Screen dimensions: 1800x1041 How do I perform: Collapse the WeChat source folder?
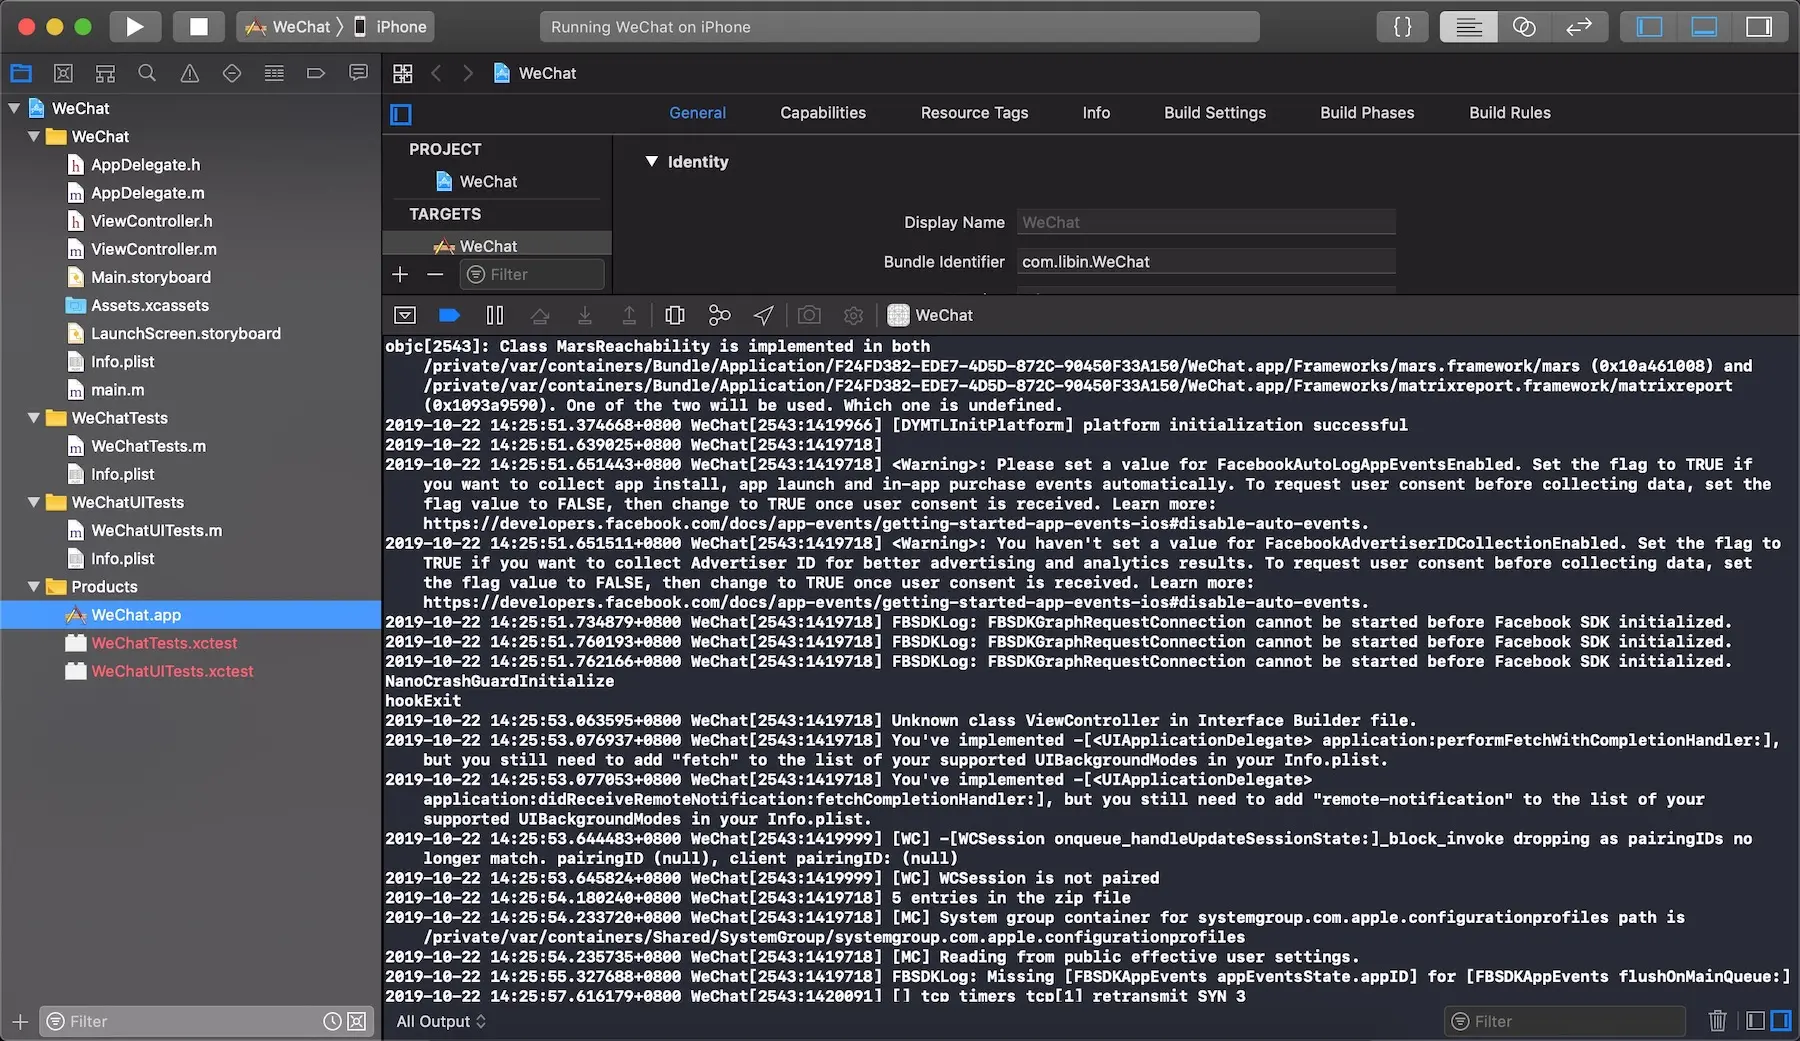point(34,136)
